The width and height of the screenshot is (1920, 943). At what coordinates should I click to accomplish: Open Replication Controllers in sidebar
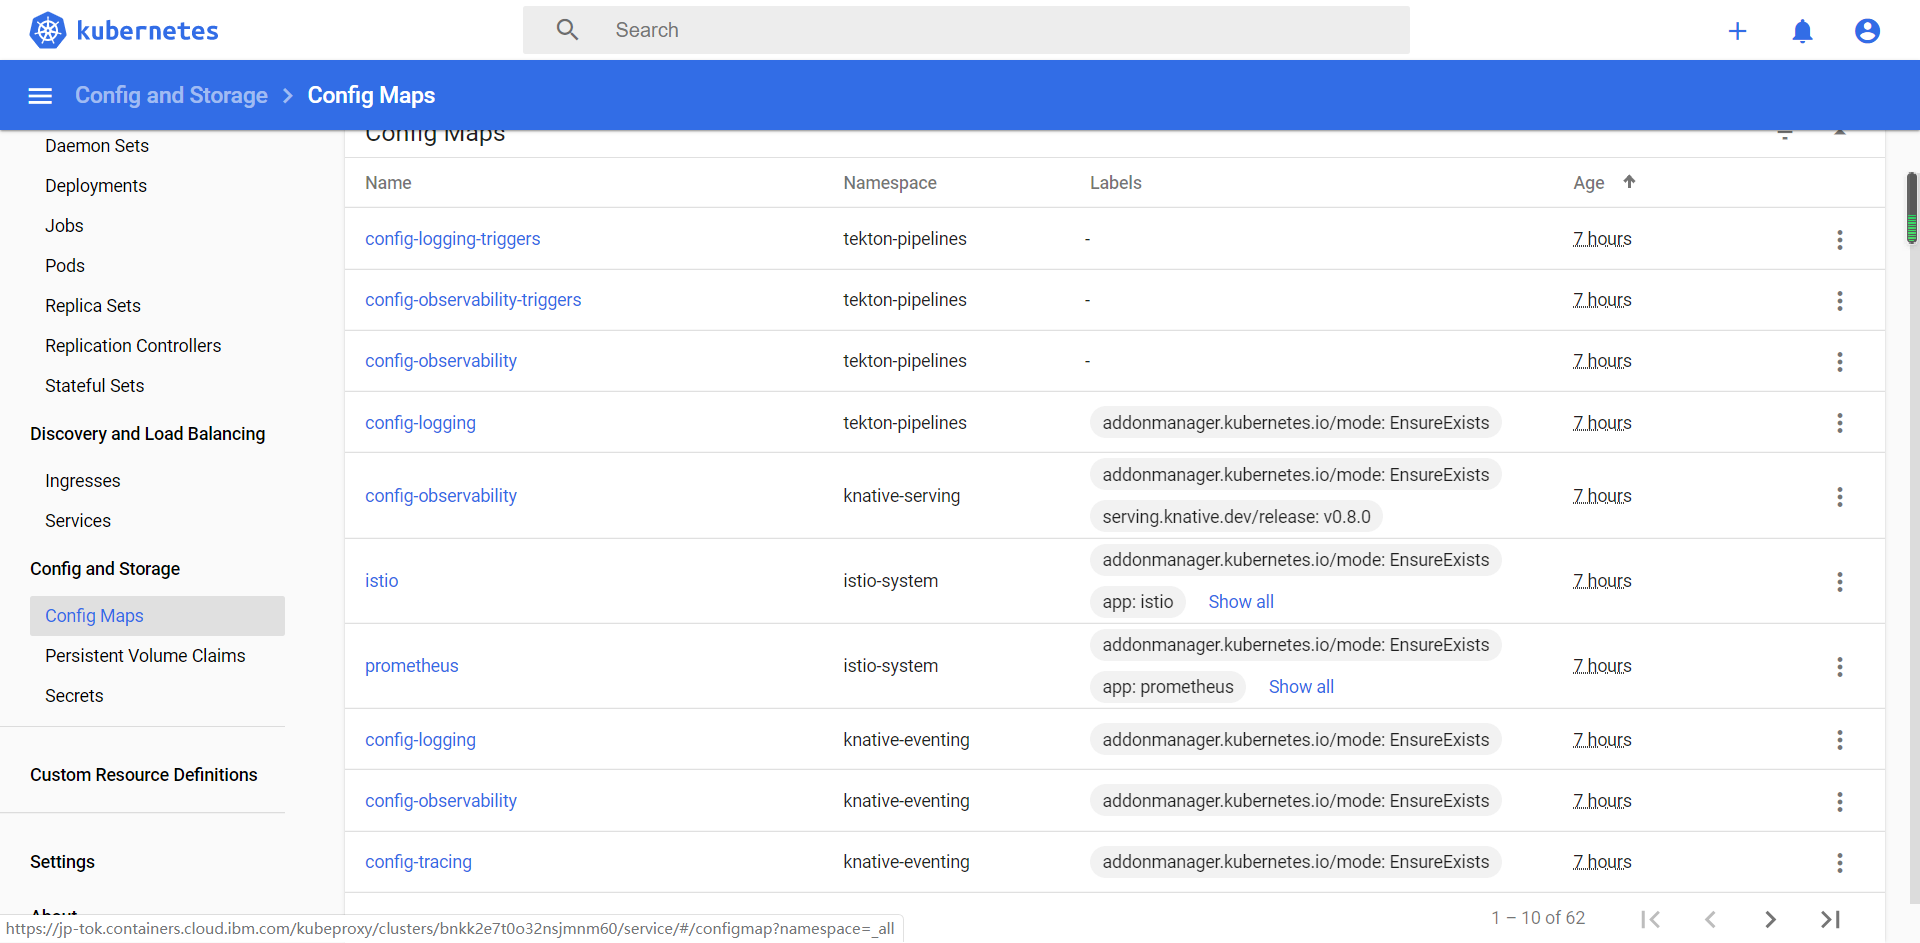point(133,346)
